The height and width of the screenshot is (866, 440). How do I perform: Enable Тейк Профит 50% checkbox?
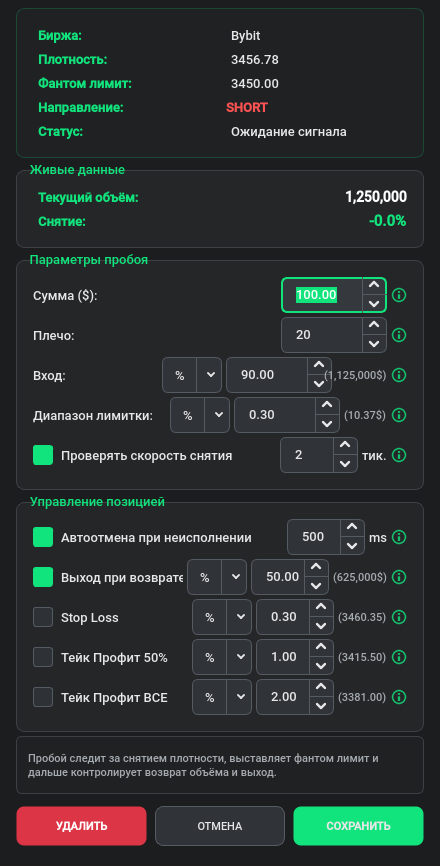(43, 657)
